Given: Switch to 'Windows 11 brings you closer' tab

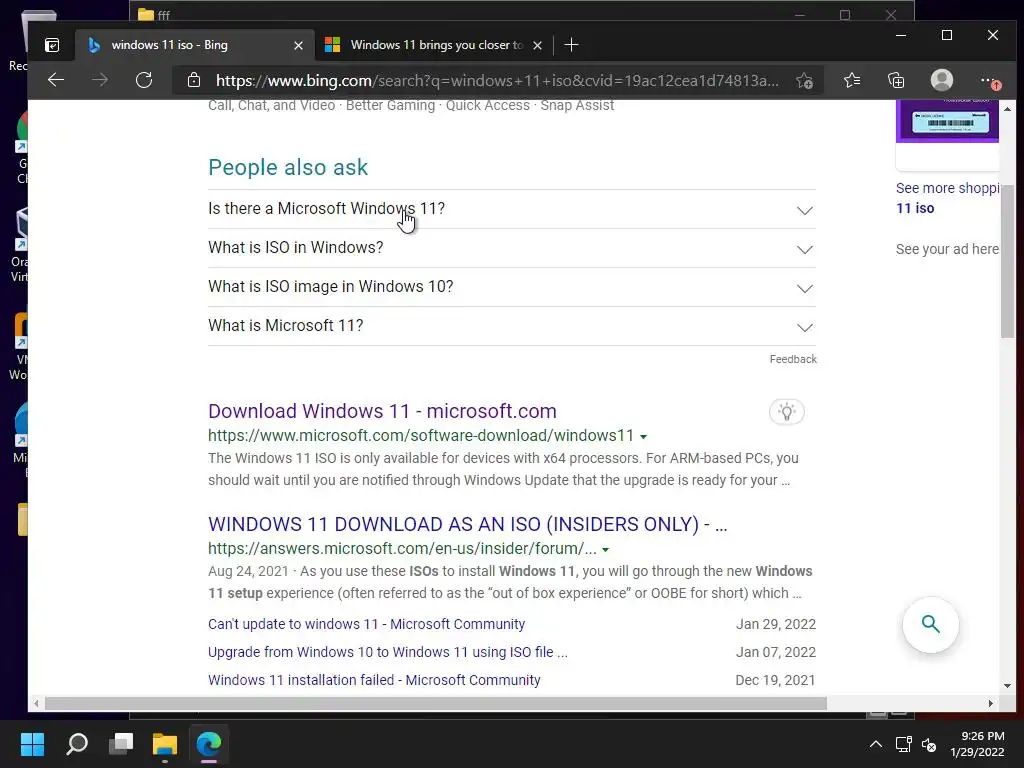Looking at the screenshot, I should (434, 45).
